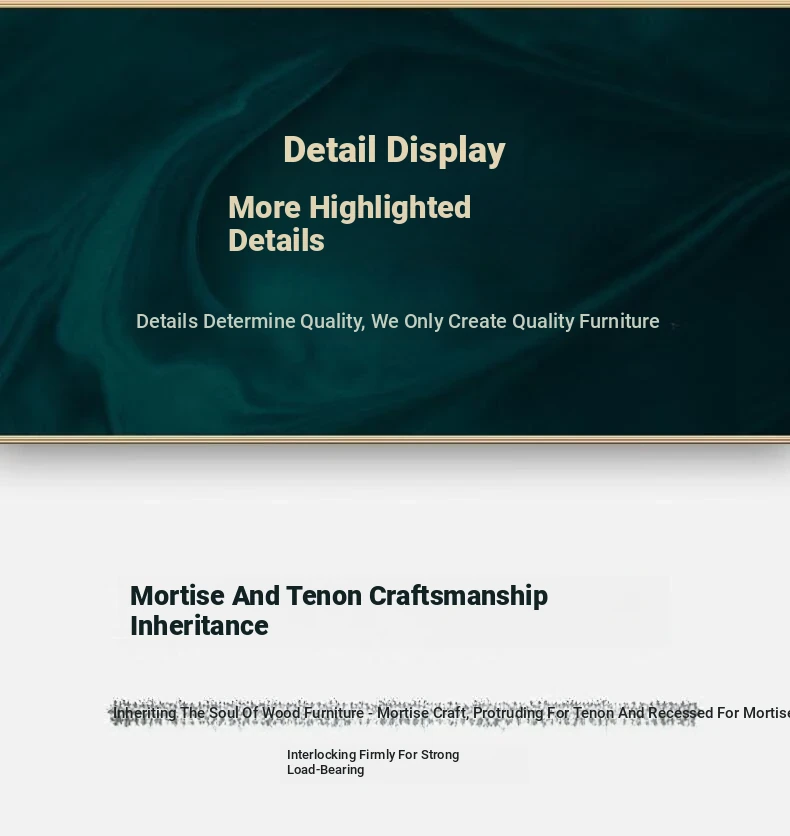Select the "Interlocking Firmly For Strong Load-Bearing" caption
790x836 pixels.
tap(372, 762)
